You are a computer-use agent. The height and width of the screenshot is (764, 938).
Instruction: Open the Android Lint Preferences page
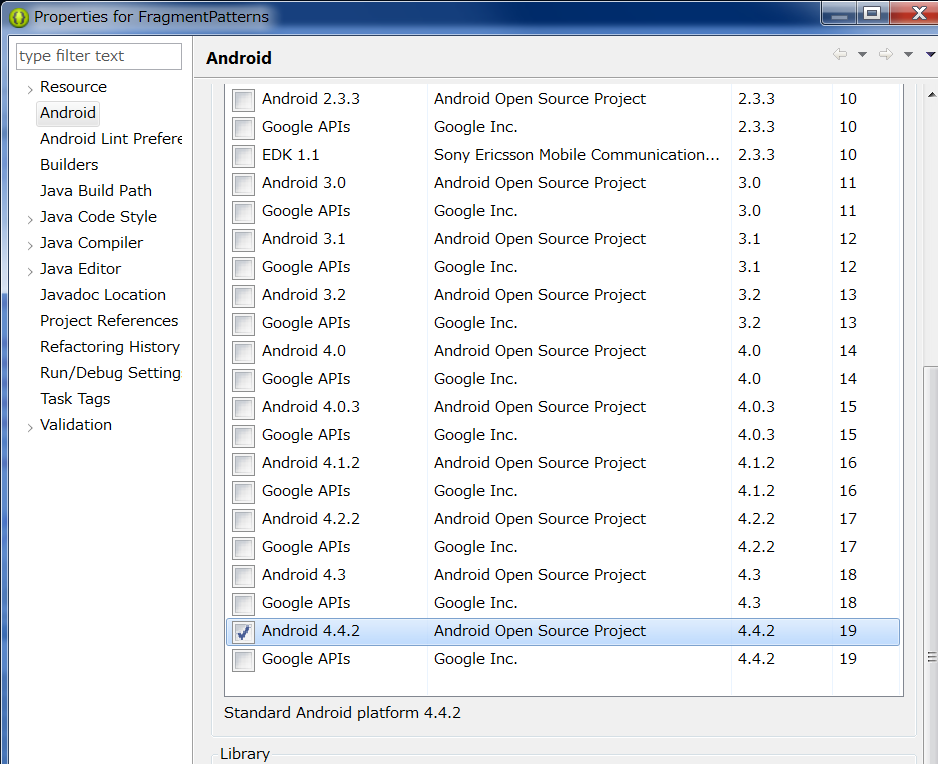click(110, 139)
